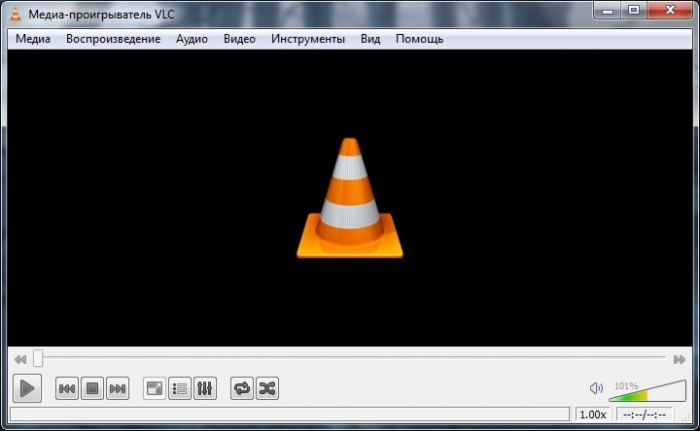
Task: Click the elapsed time display
Action: coord(645,414)
